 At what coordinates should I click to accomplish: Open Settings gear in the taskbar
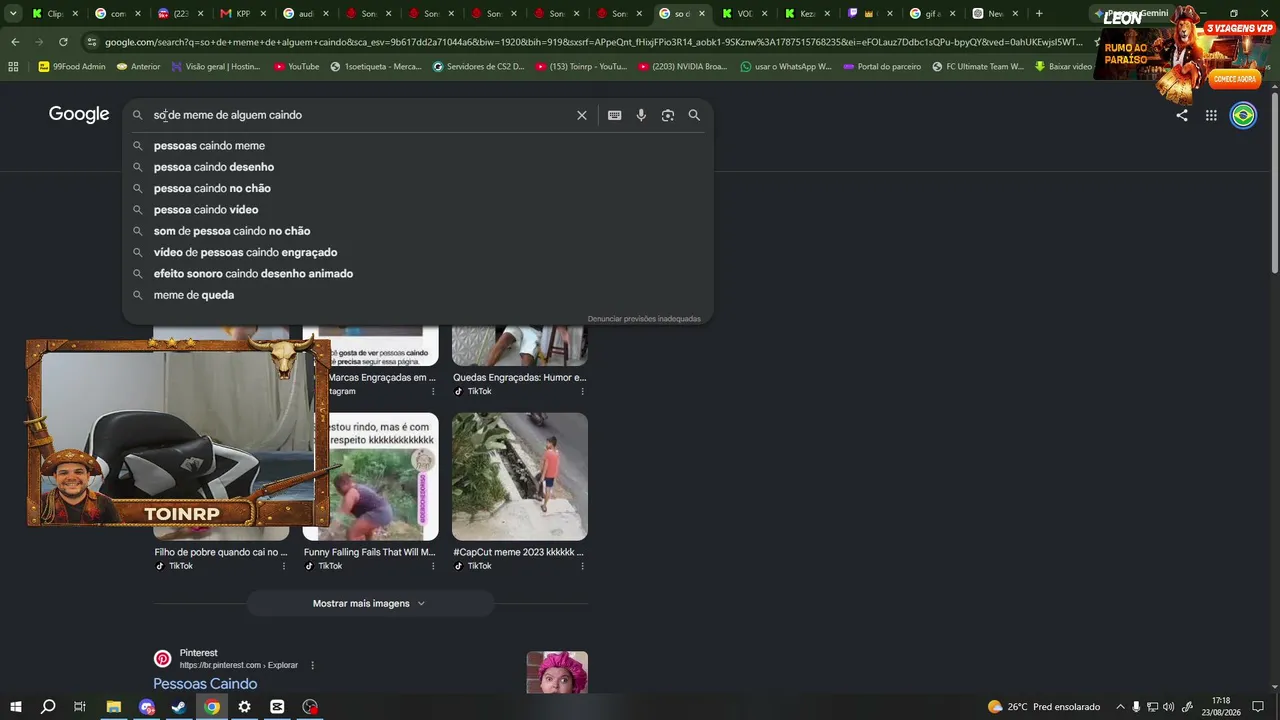[244, 707]
